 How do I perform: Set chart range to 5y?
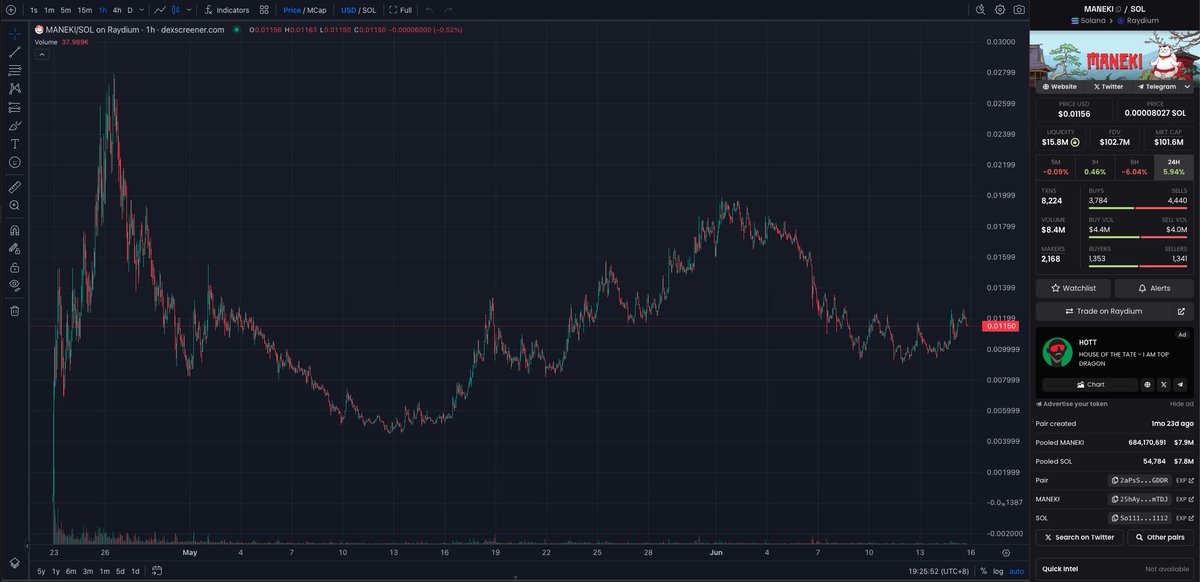tap(41, 571)
